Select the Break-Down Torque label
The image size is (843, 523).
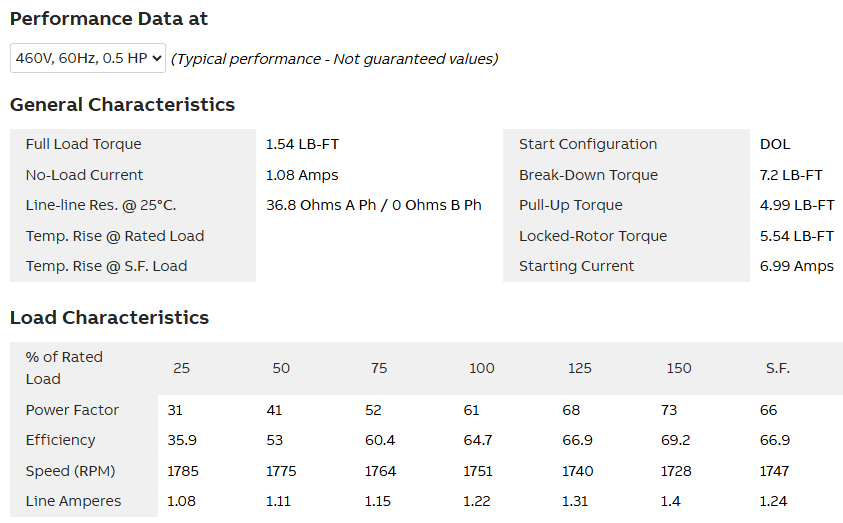[x=588, y=175]
